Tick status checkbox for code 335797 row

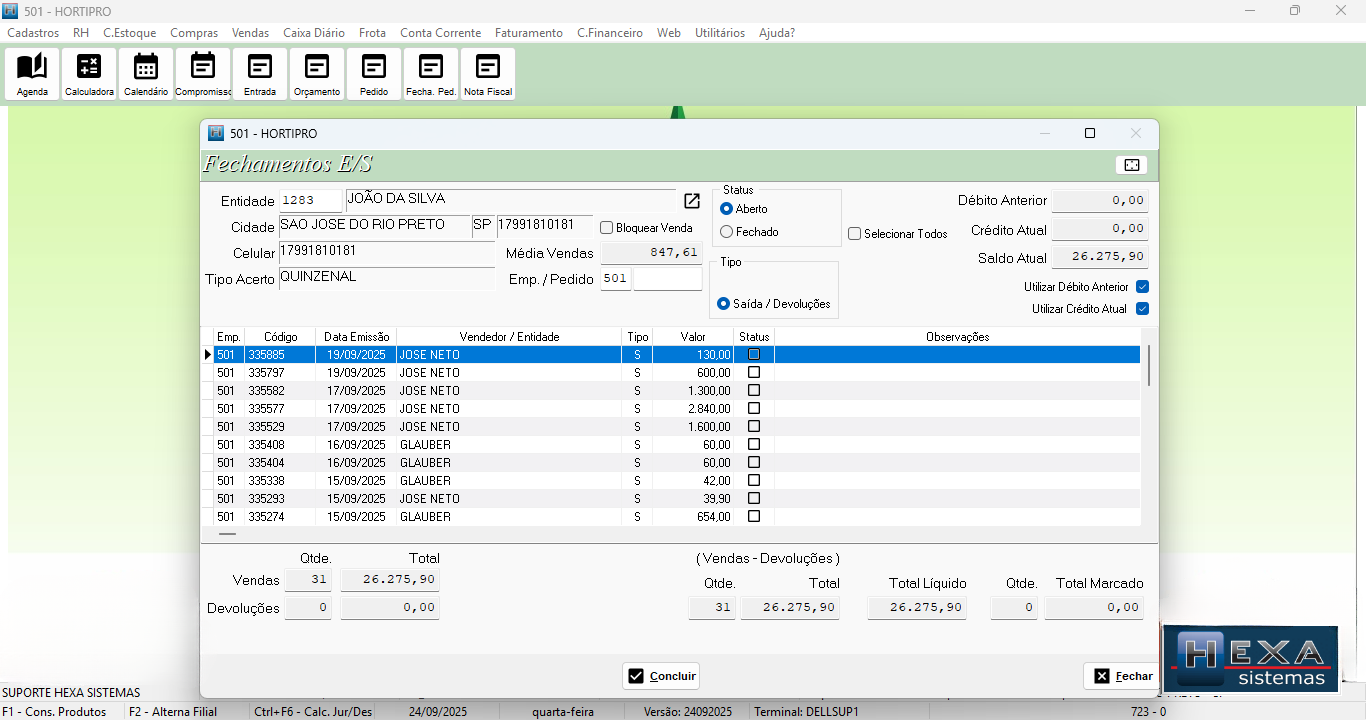754,373
